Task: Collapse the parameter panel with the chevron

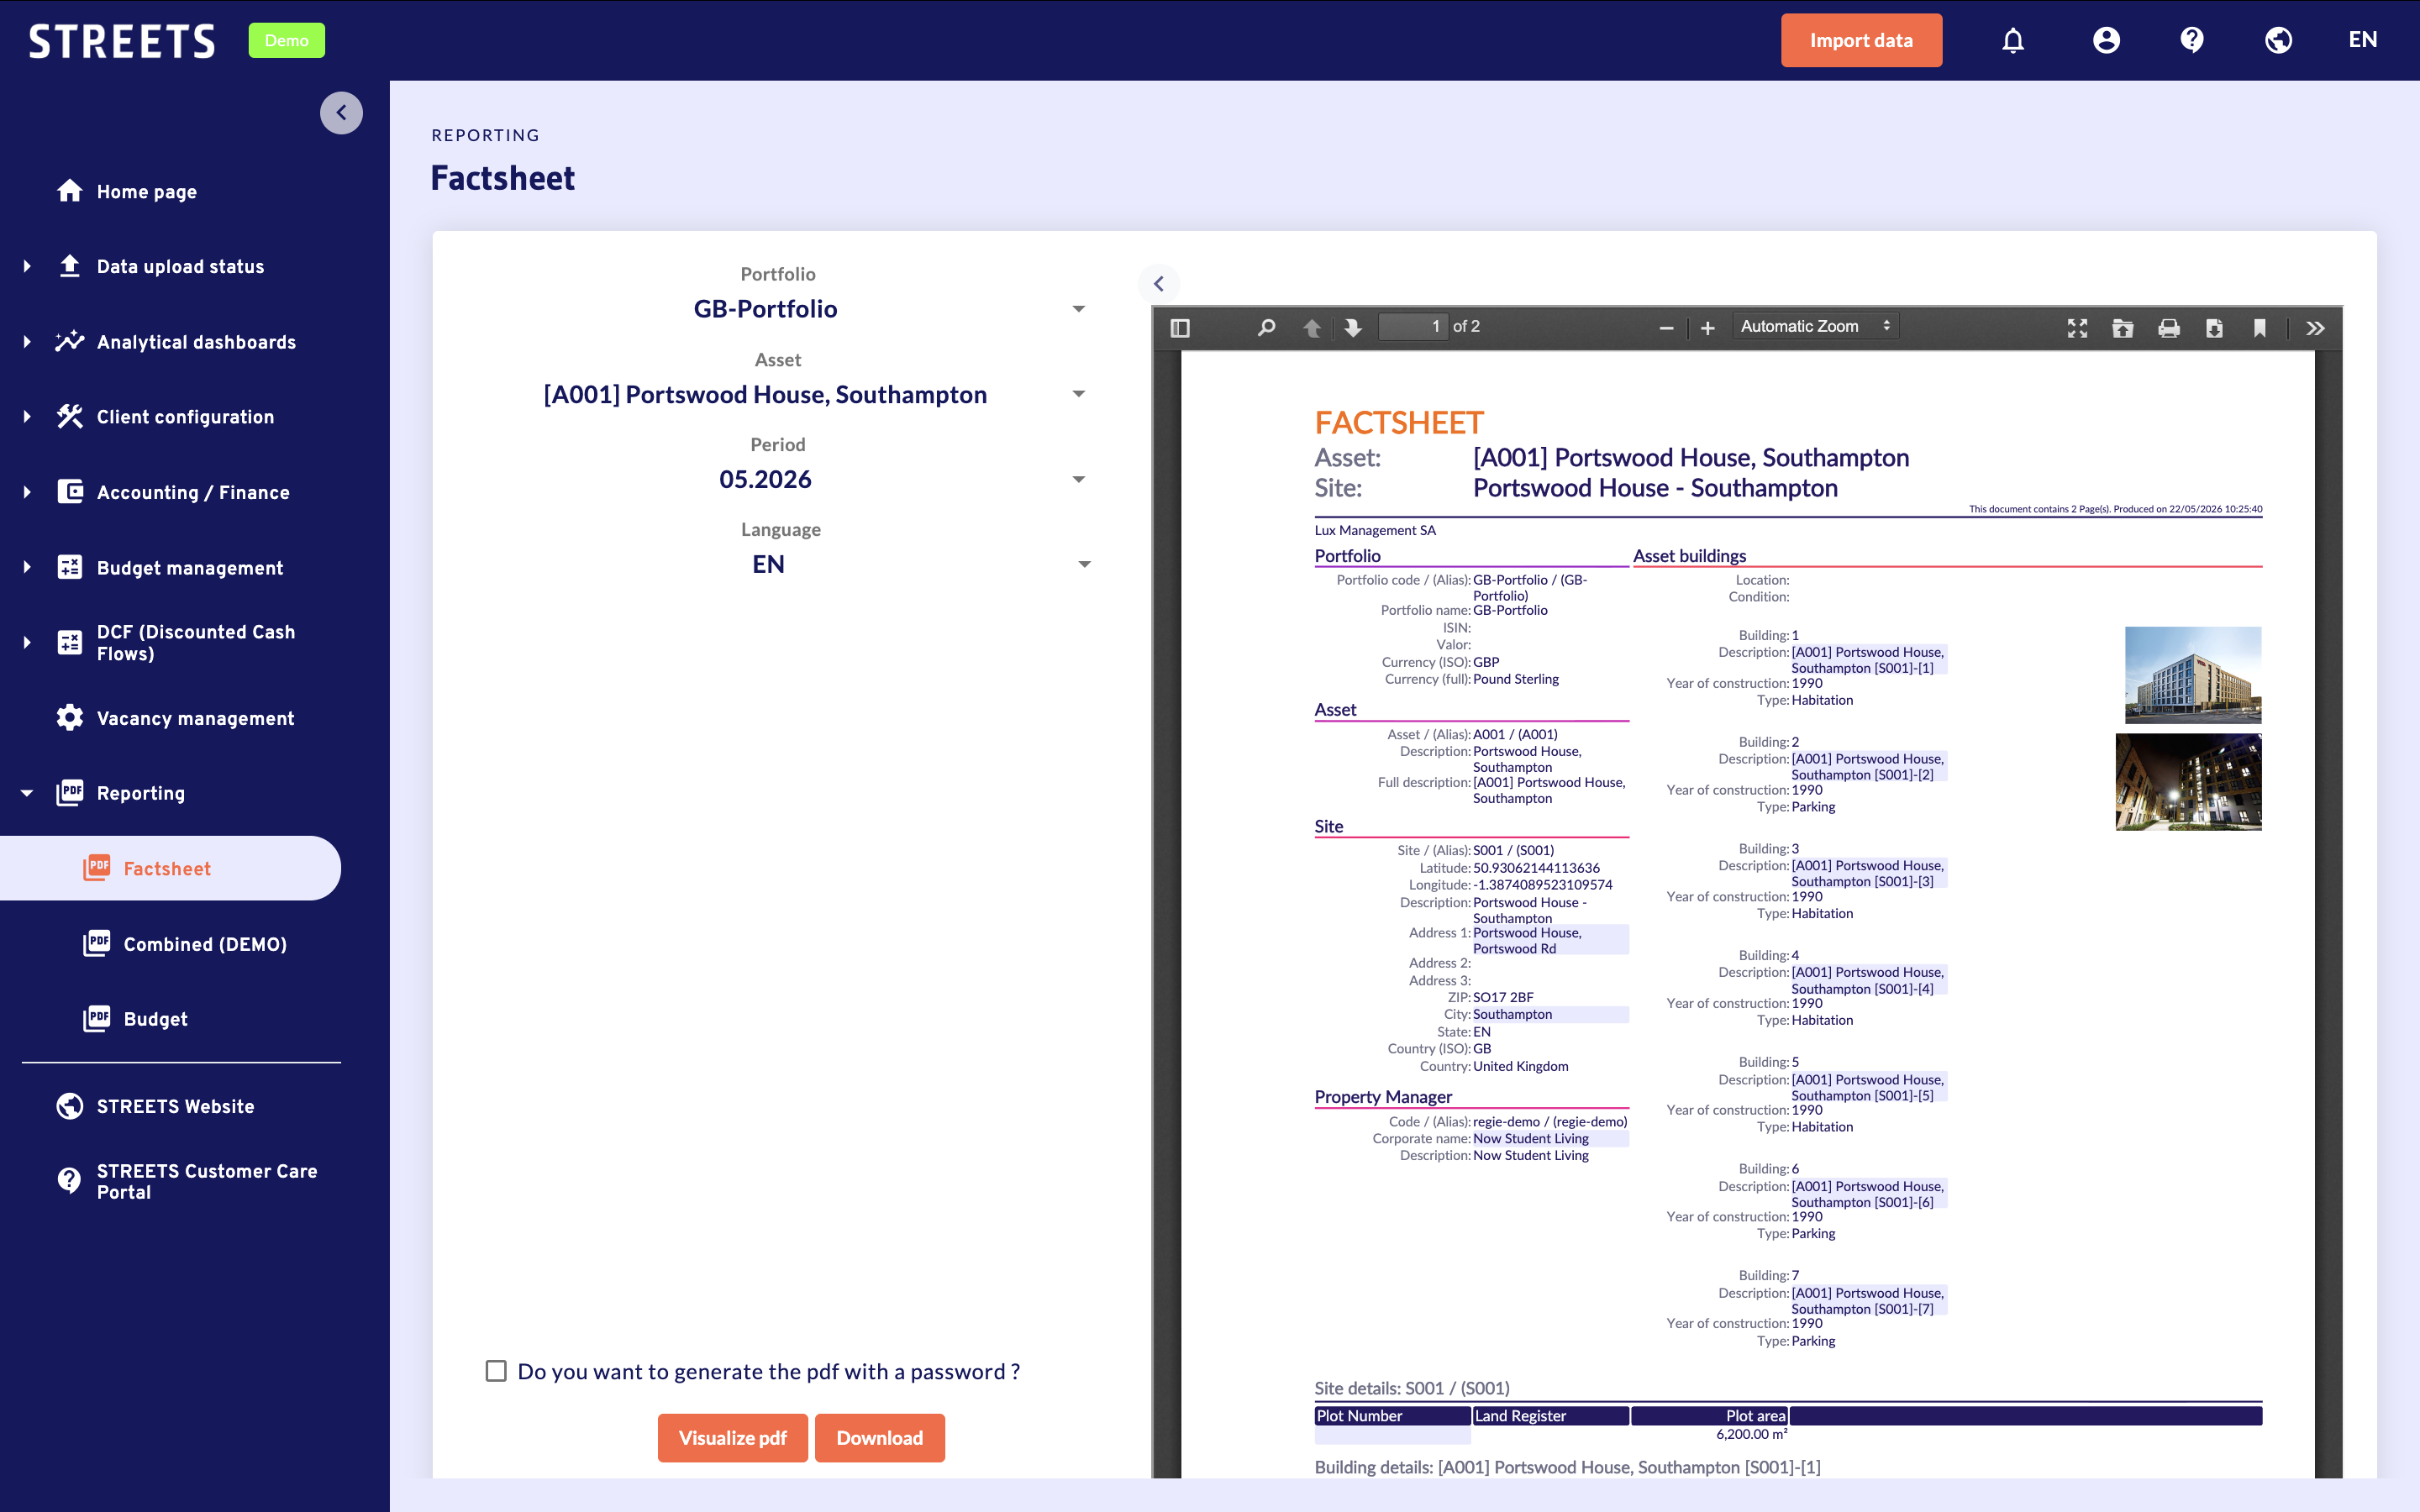Action: [x=1159, y=284]
